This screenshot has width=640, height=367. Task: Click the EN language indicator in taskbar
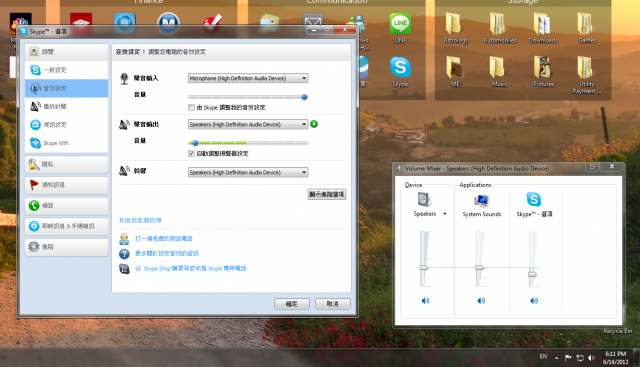click(x=543, y=356)
